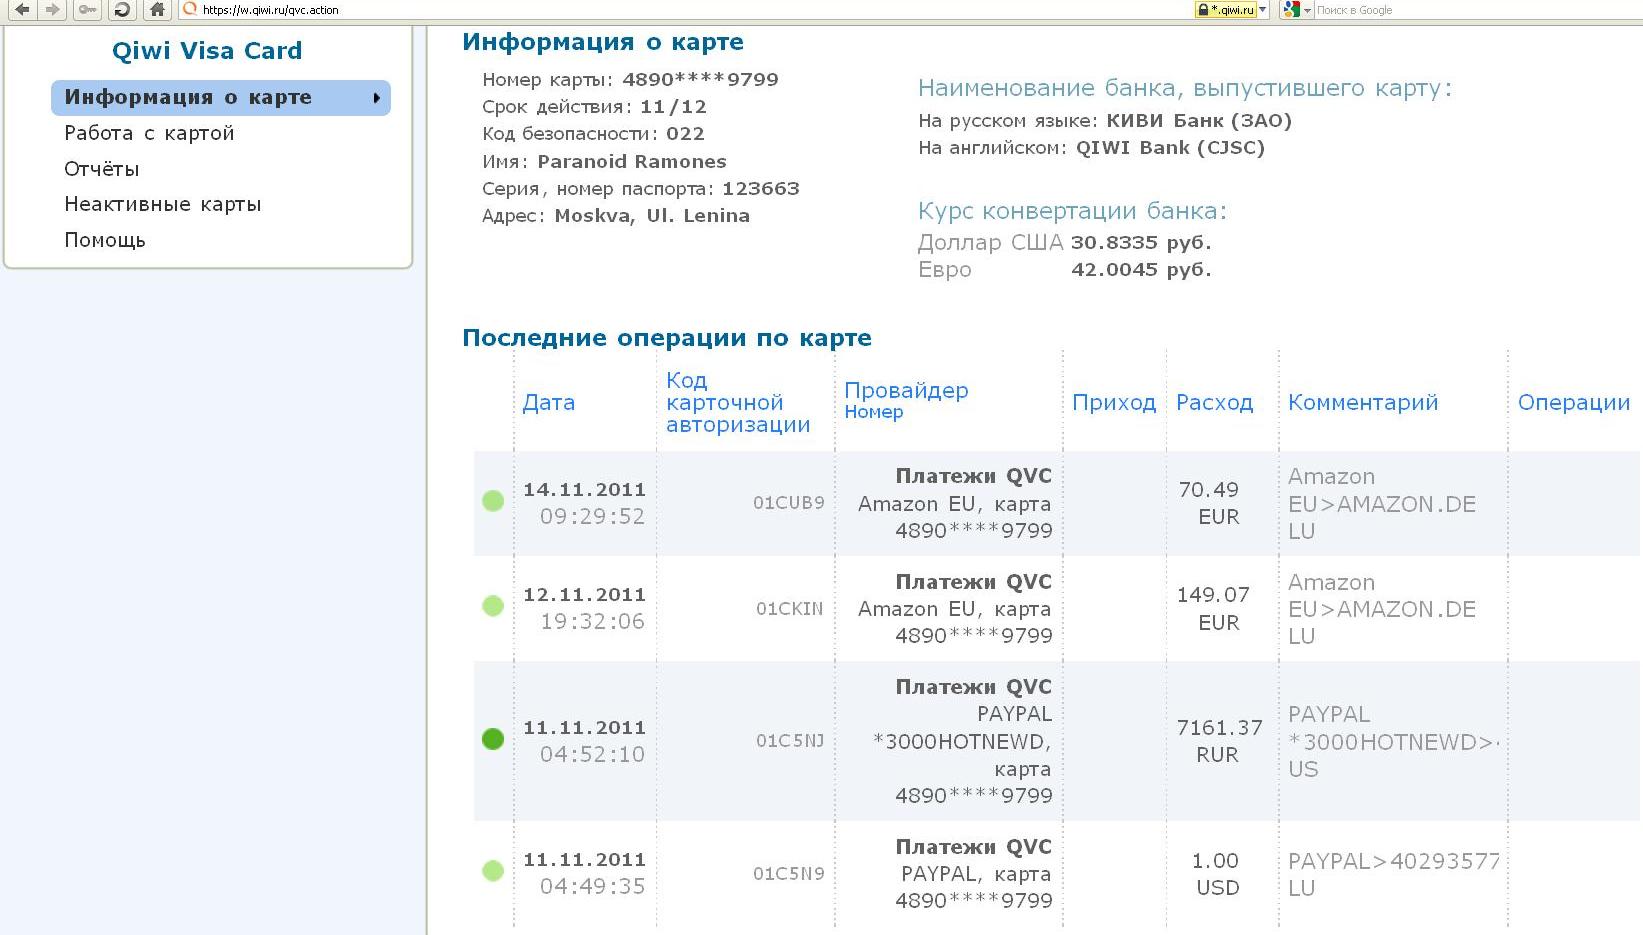The height and width of the screenshot is (935, 1643).
Task: Select Неактивные карты in the sidebar
Action: 163,204
